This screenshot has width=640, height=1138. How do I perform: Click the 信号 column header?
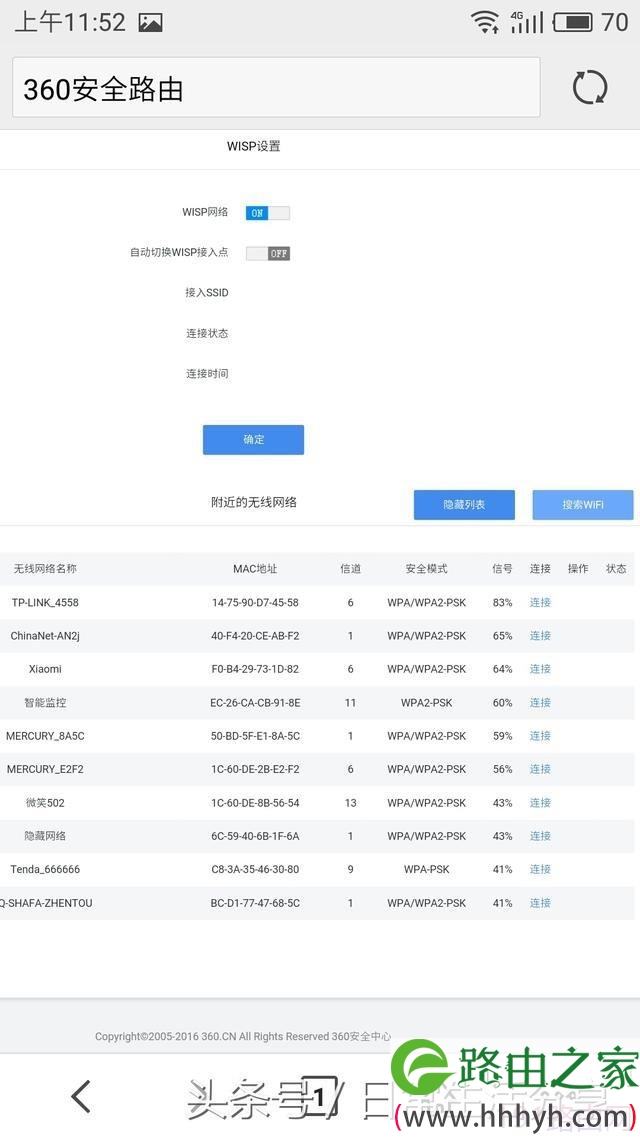coord(502,569)
